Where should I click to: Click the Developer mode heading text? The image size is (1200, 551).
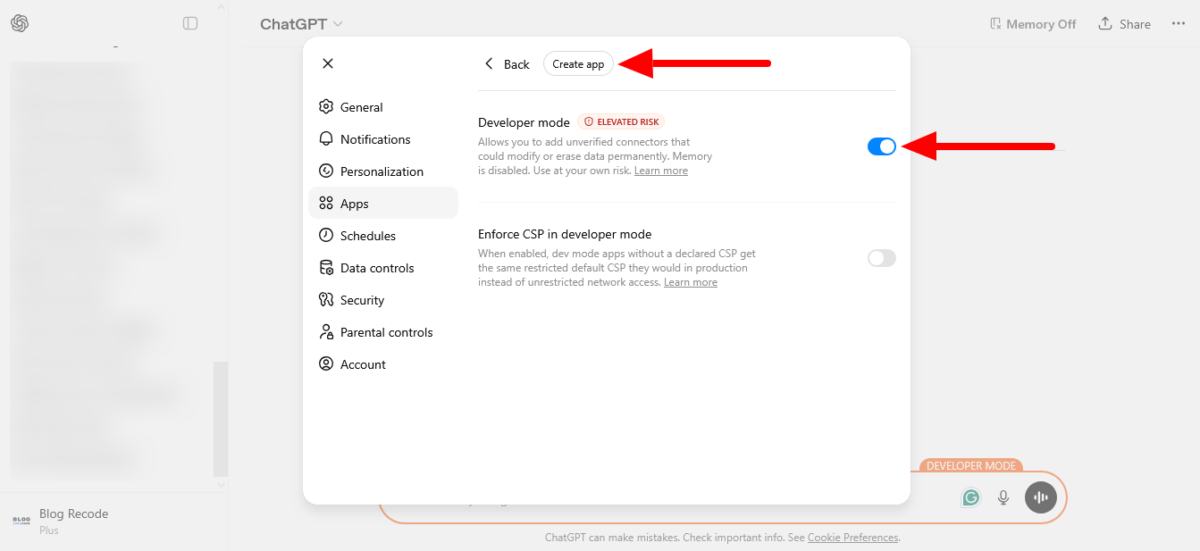pyautogui.click(x=524, y=122)
